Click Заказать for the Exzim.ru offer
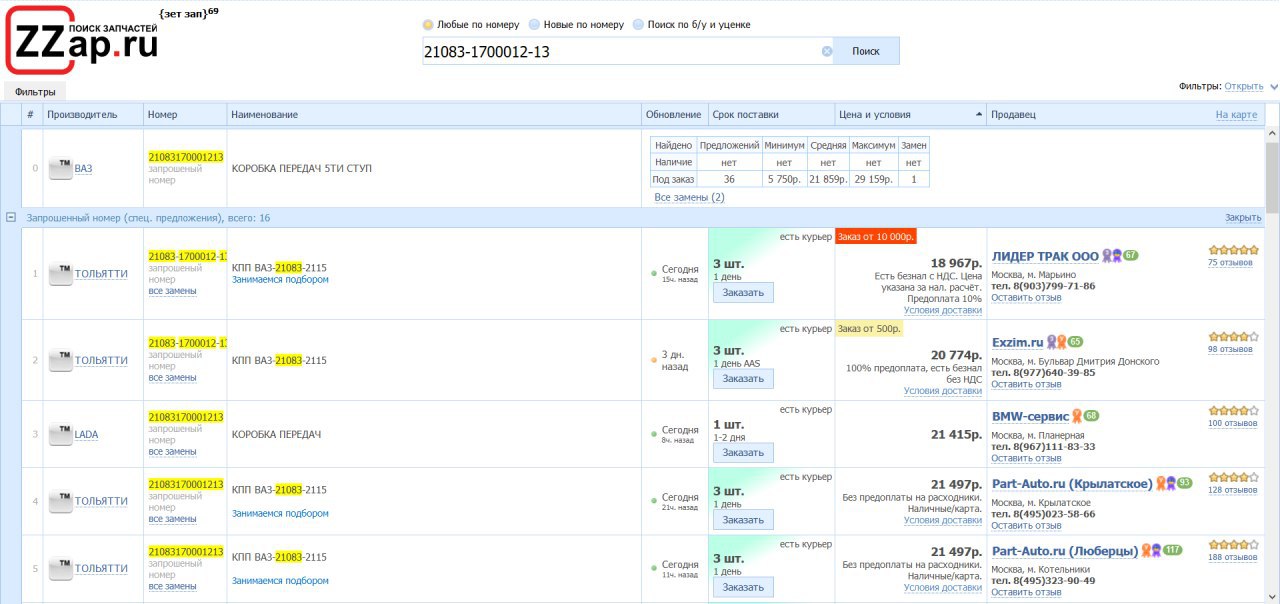 pos(743,379)
